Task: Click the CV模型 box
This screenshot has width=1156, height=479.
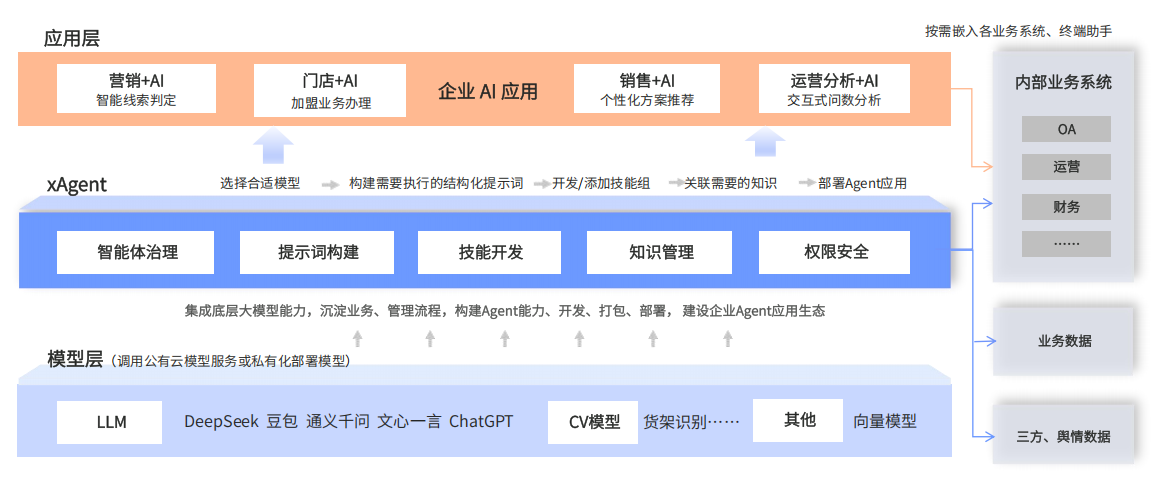Action: tap(594, 422)
